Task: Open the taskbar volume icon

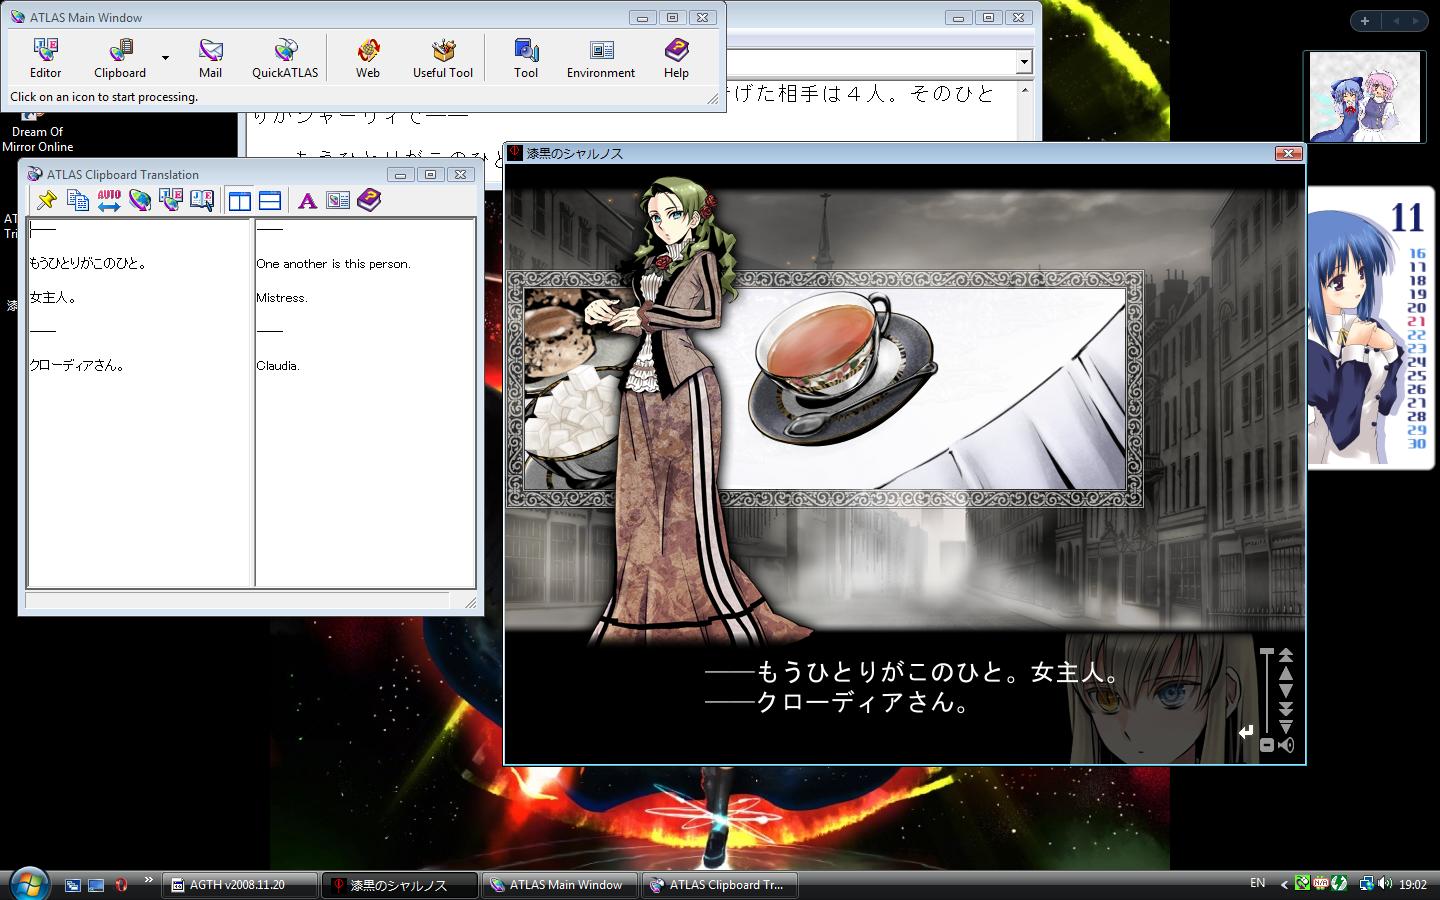Action: pyautogui.click(x=1385, y=884)
